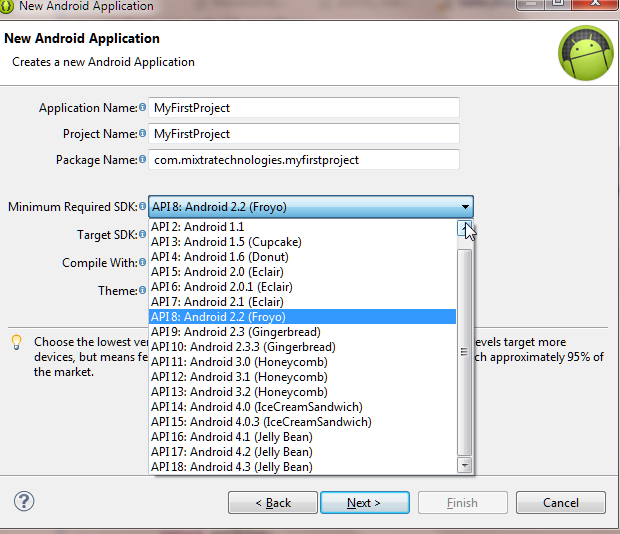Click the Application Name text field
620x534 pixels.
pyautogui.click(x=304, y=108)
